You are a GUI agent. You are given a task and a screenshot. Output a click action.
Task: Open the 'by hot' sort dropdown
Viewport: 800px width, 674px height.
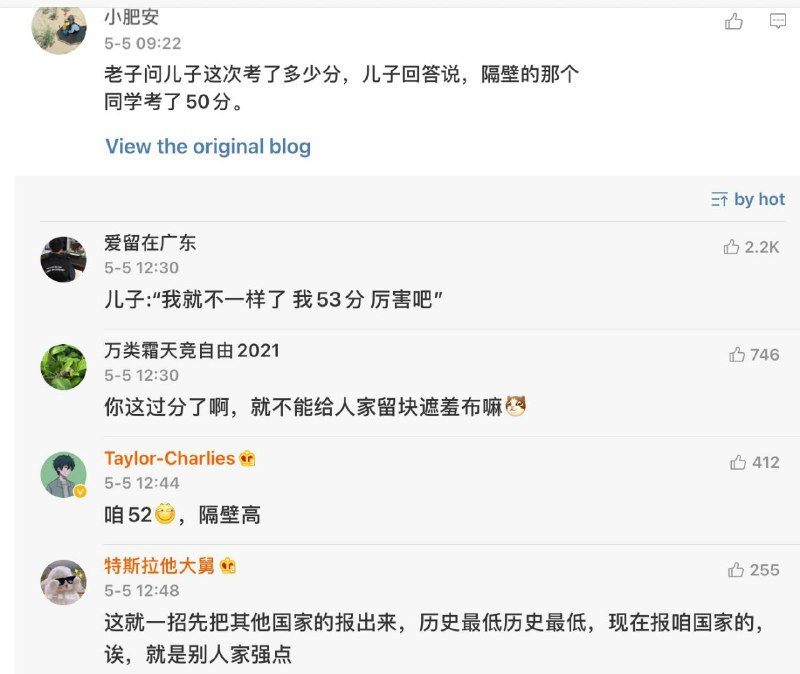(748, 199)
